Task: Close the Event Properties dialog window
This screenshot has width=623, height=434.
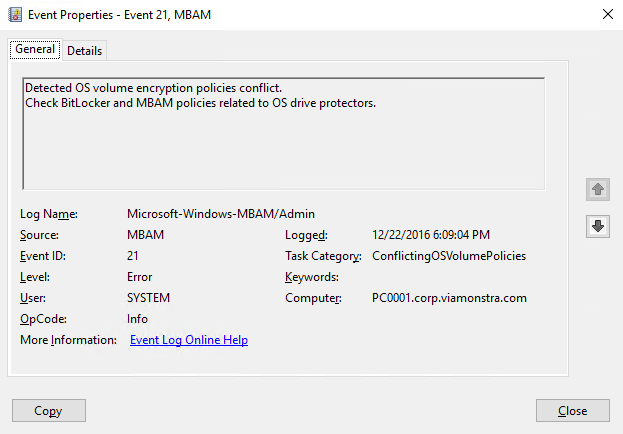Action: pyautogui.click(x=608, y=14)
